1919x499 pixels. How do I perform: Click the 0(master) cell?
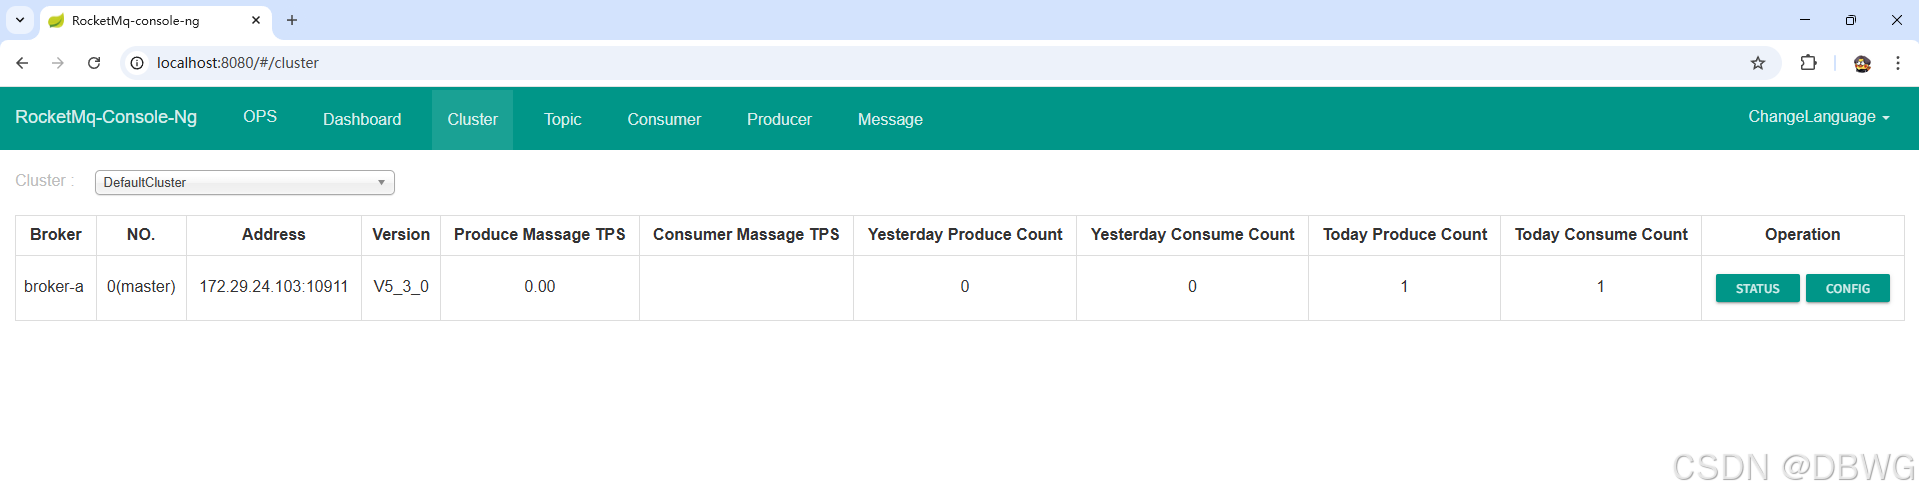click(x=141, y=287)
